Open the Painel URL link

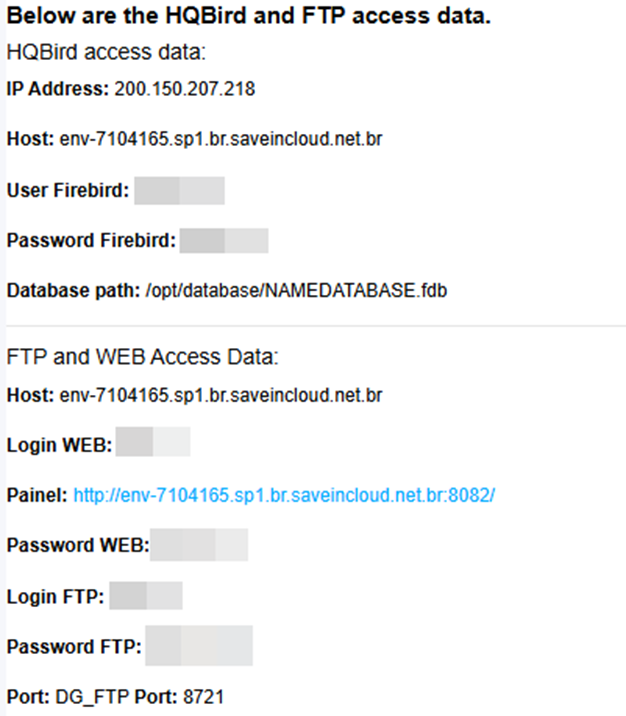tap(284, 495)
